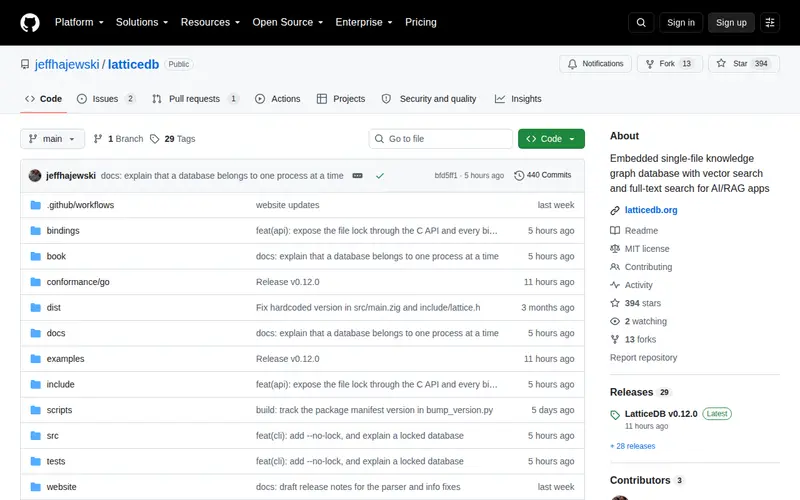Open the latticedb.org website link
This screenshot has width=800, height=500.
tap(651, 210)
